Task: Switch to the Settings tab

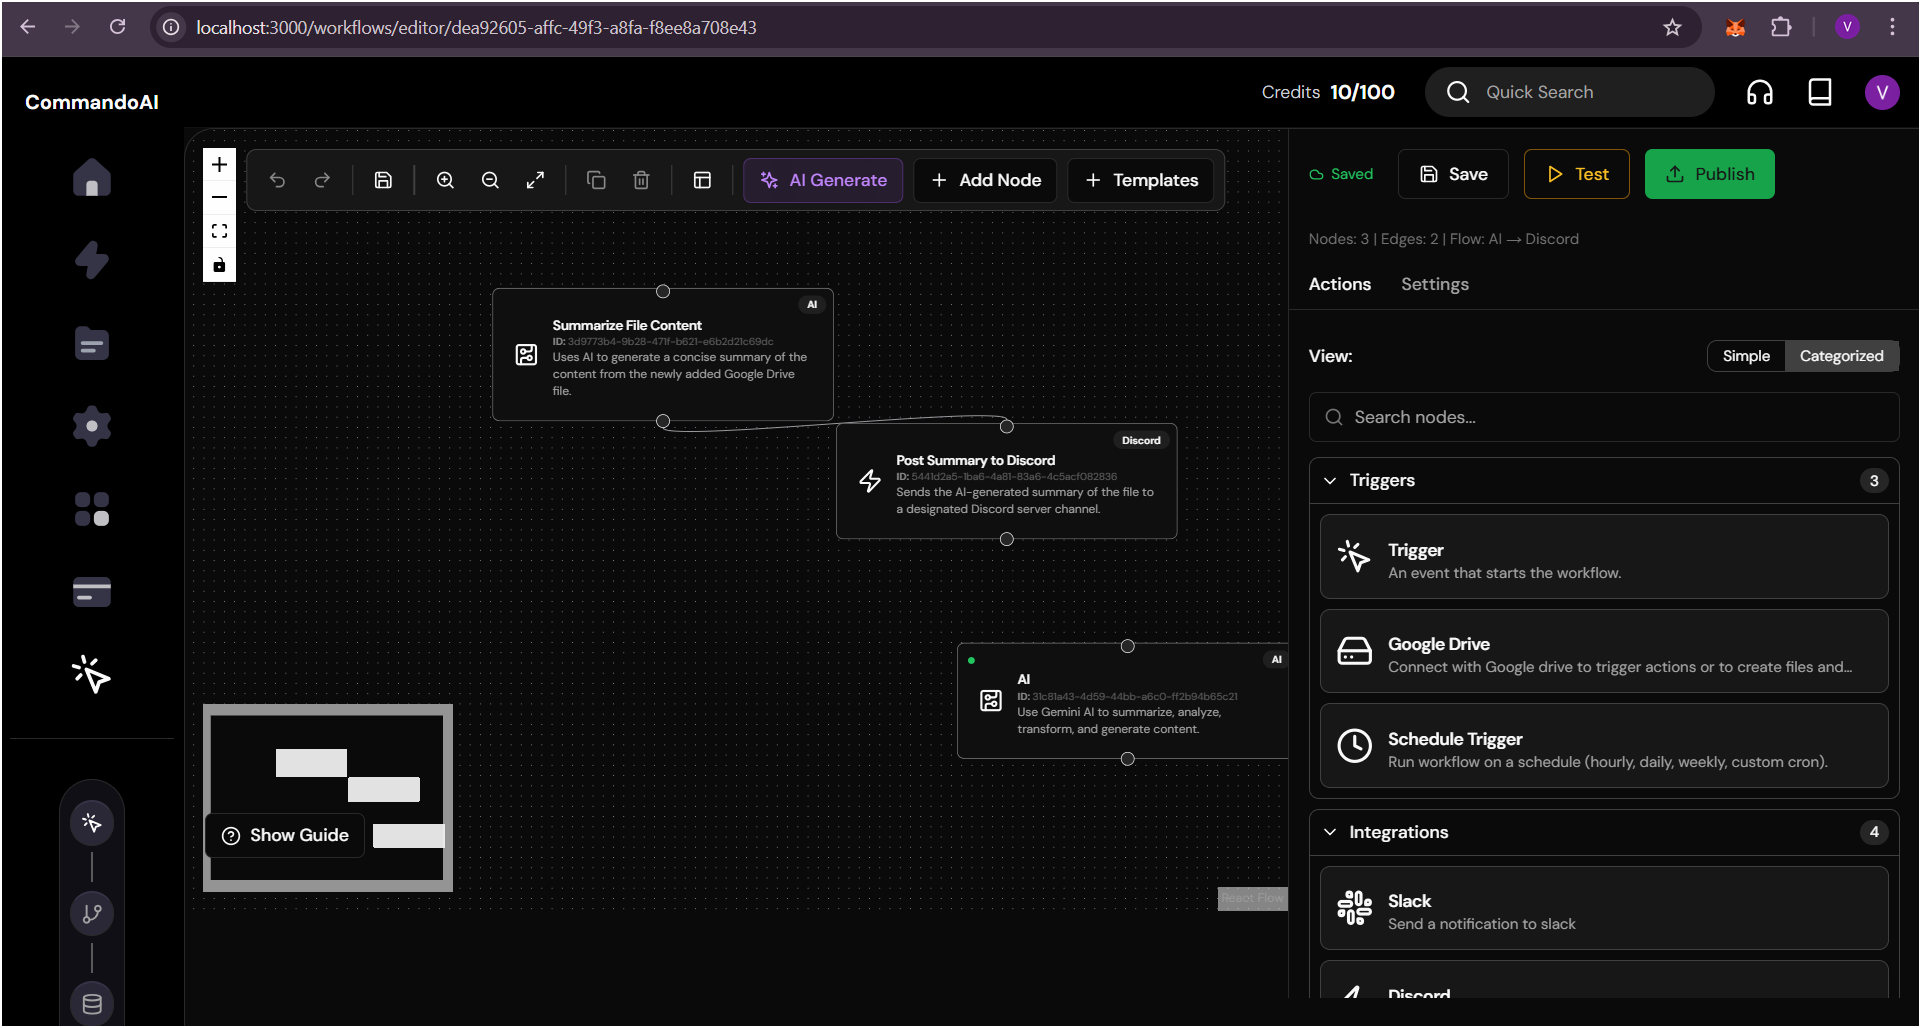Action: (1435, 284)
